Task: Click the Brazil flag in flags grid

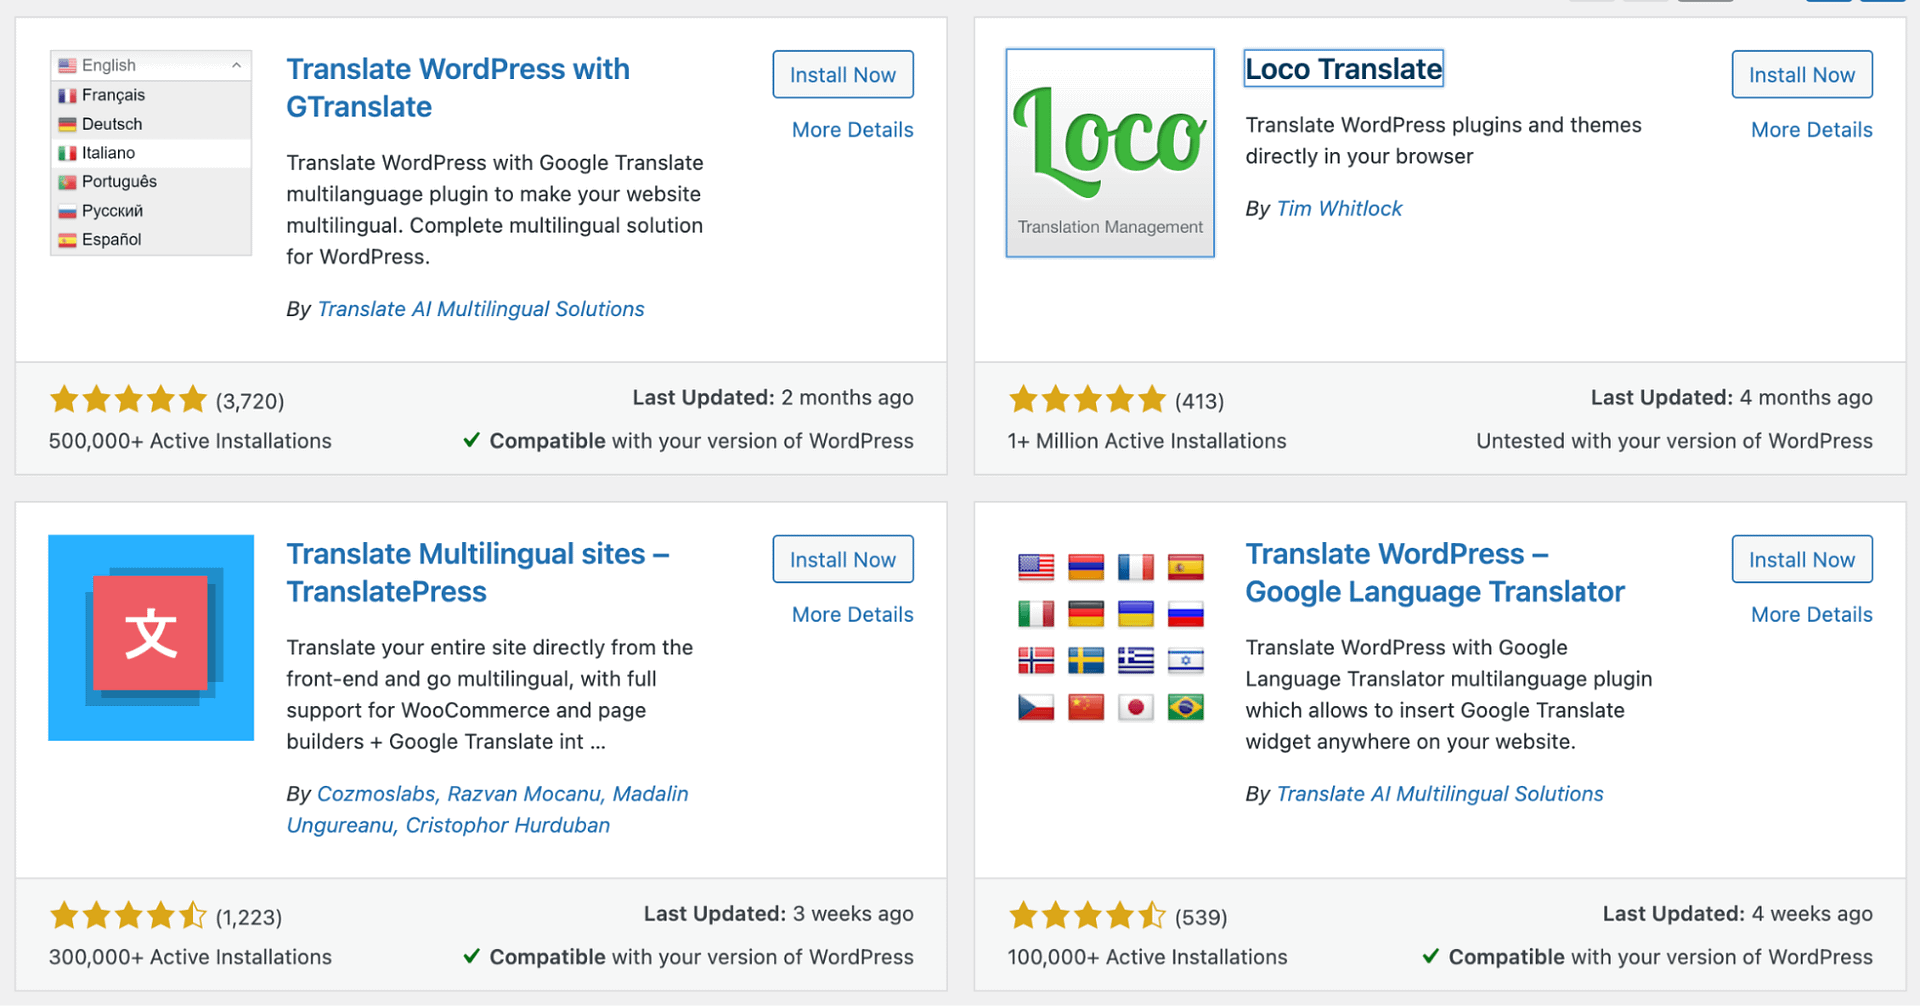Action: (1185, 708)
